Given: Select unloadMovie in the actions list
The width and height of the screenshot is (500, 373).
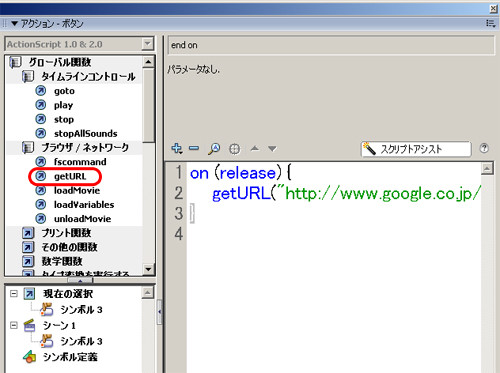Looking at the screenshot, I should (x=82, y=219).
